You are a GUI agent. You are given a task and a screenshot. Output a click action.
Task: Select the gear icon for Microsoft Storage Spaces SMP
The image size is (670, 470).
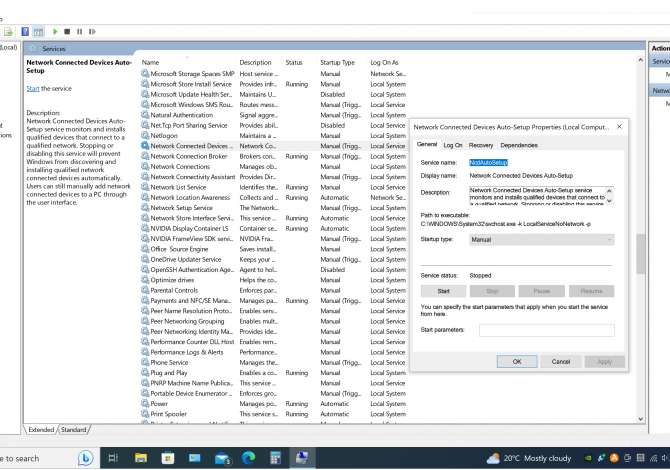click(145, 73)
